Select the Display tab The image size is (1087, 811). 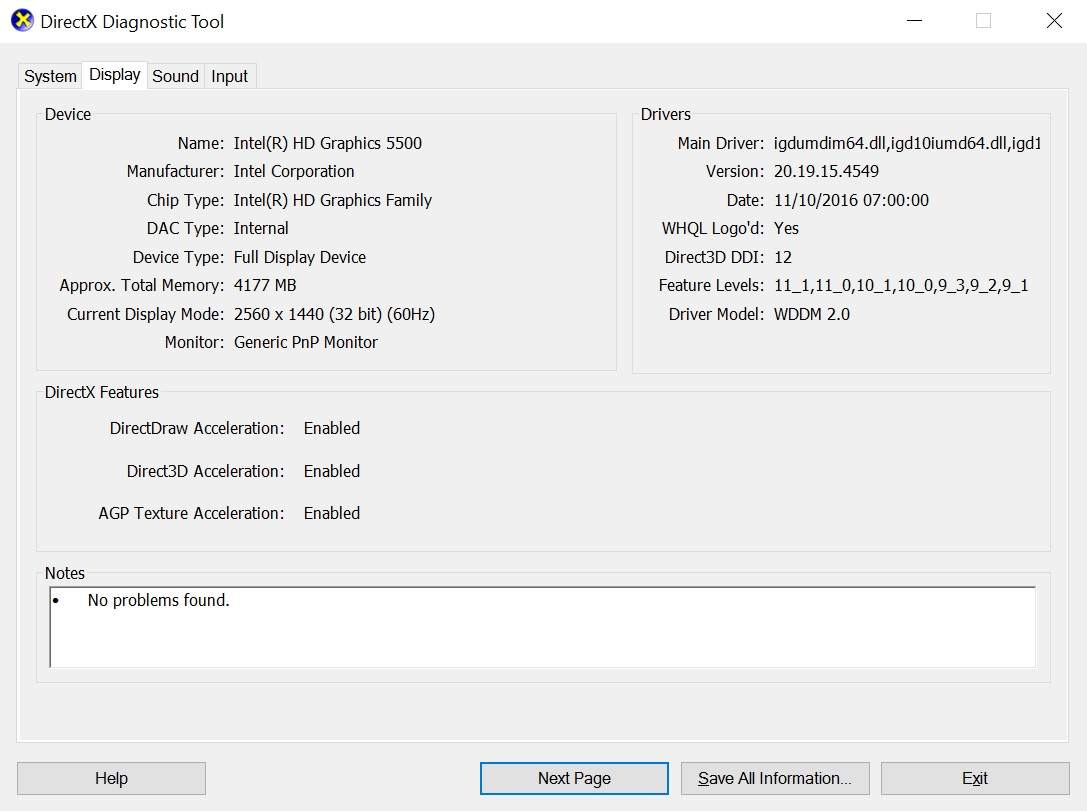tap(114, 75)
